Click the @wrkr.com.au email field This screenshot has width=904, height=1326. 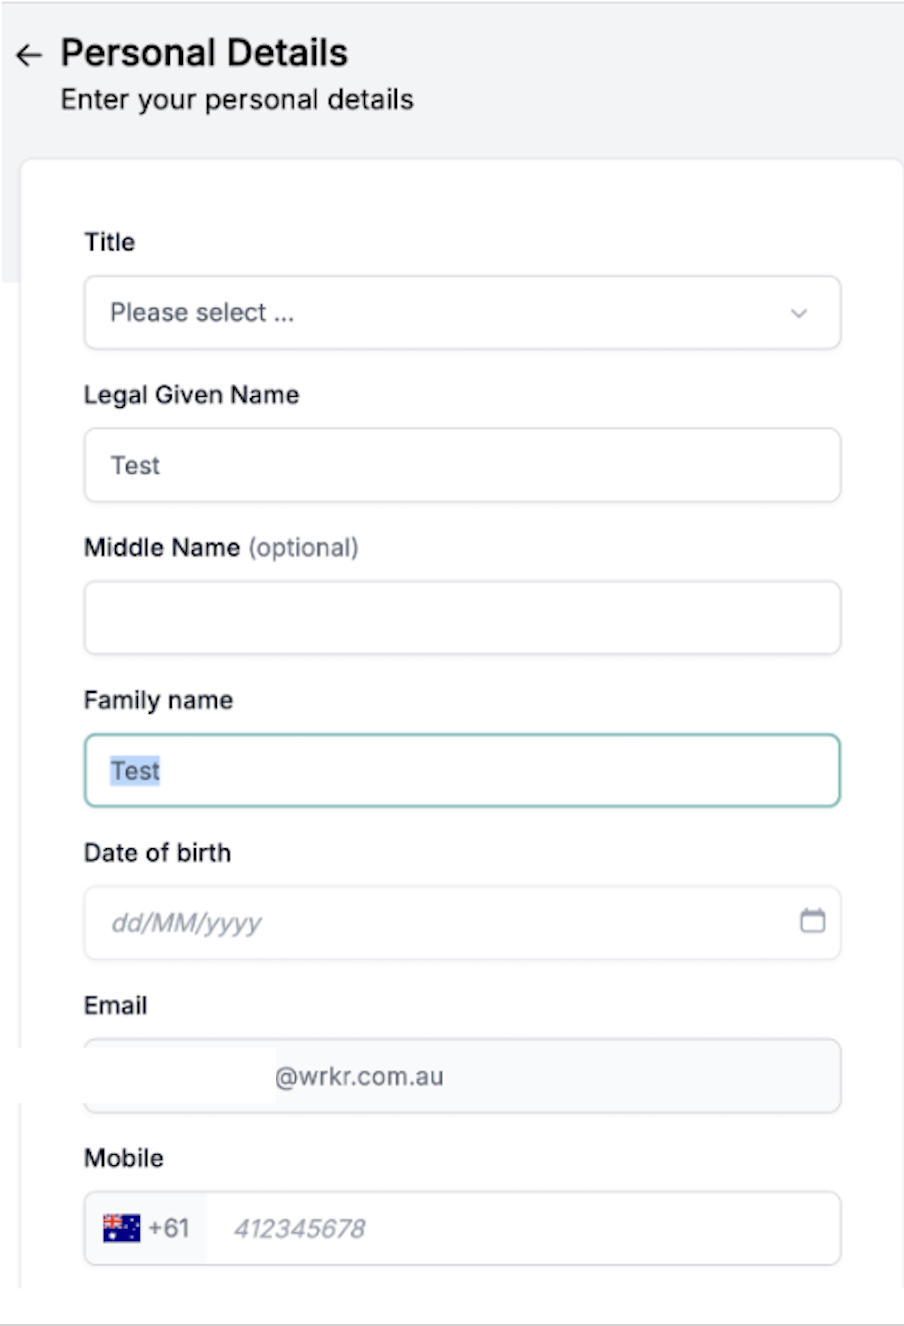pos(462,1076)
